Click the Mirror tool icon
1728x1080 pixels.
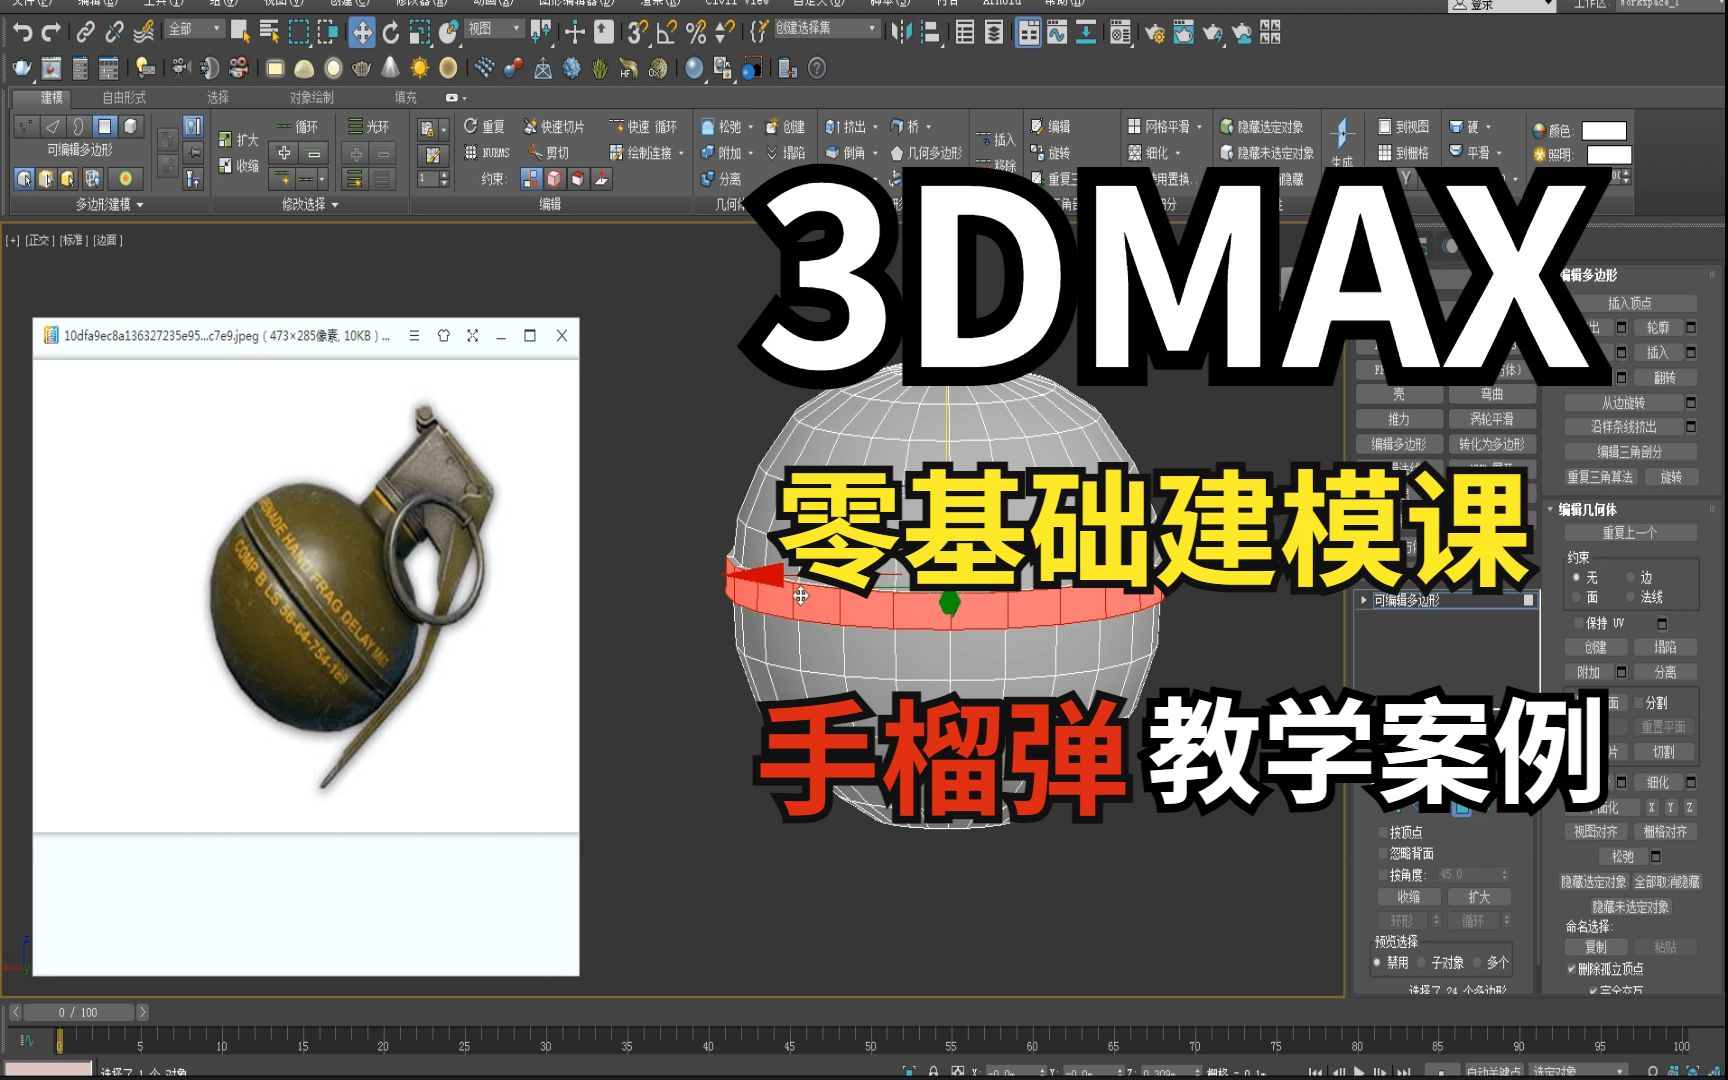point(902,33)
